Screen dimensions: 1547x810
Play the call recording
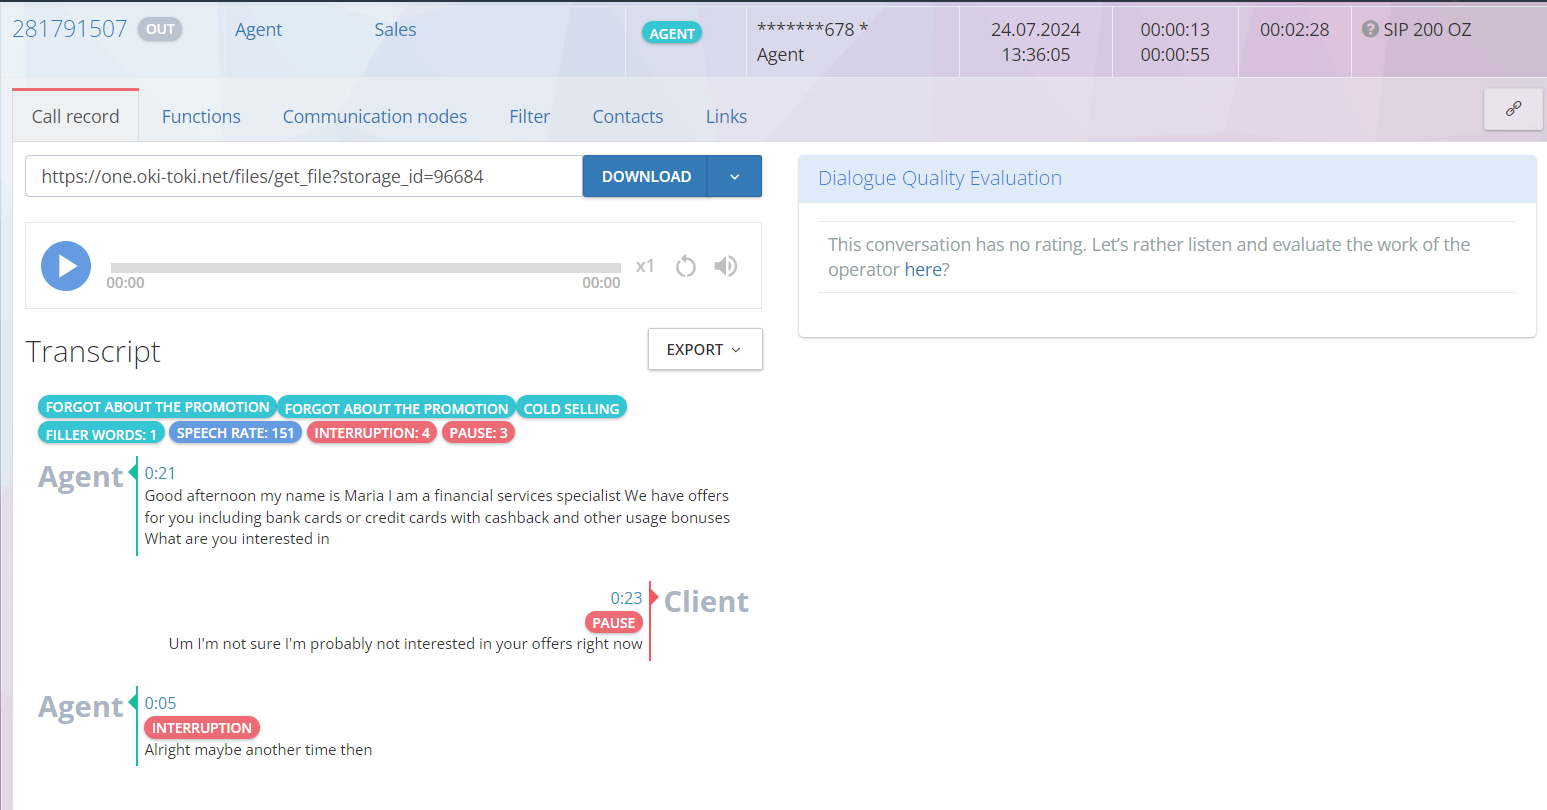coord(66,266)
